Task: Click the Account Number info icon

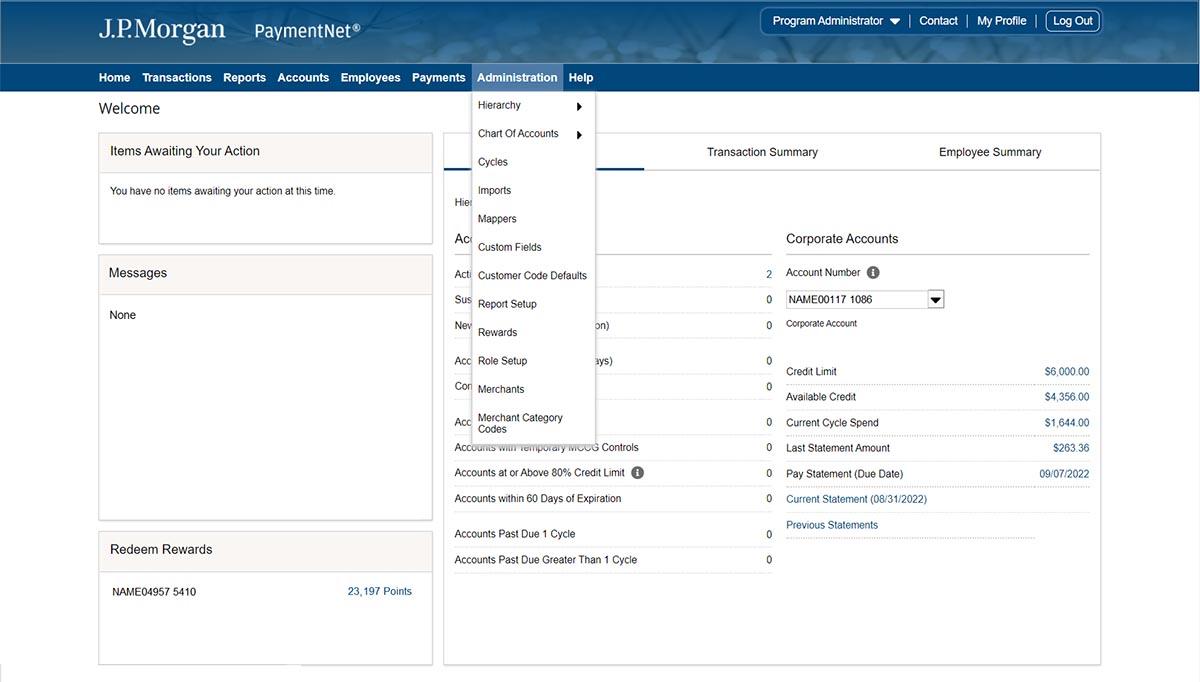Action: [873, 273]
